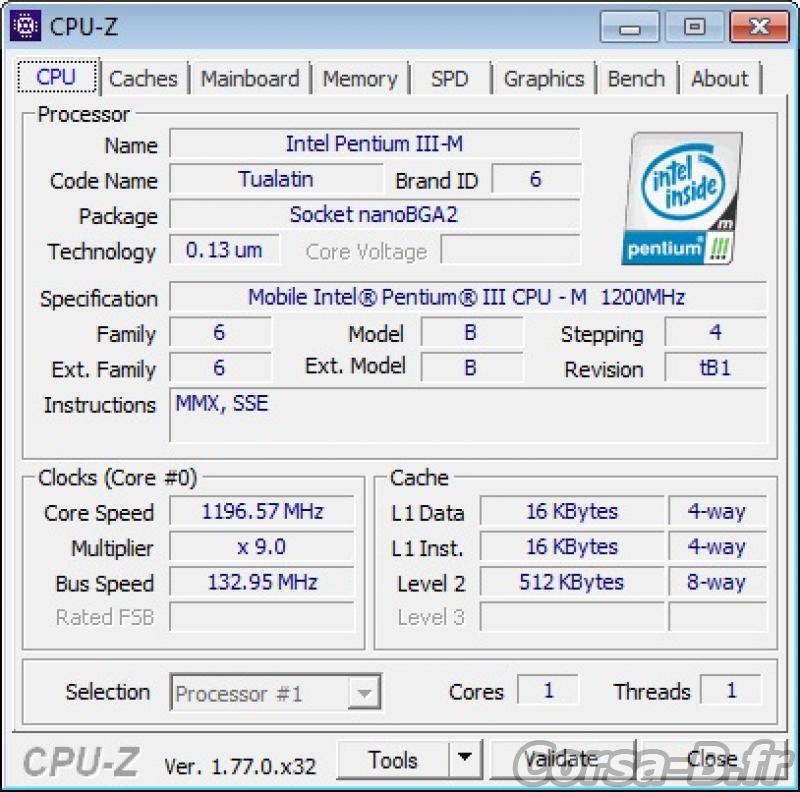Image resolution: width=800 pixels, height=792 pixels.
Task: Click the technology value 0.13 um
Action: pyautogui.click(x=224, y=250)
